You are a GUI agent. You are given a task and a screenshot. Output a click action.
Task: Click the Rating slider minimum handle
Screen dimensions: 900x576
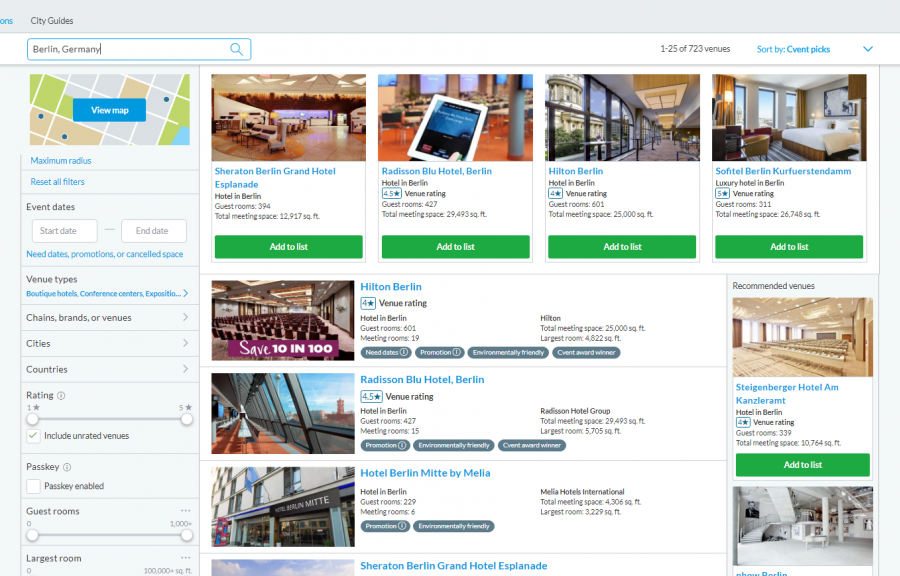tap(33, 419)
